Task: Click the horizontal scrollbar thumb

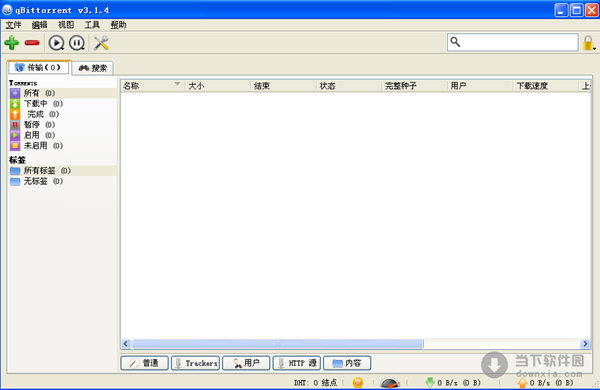Action: coord(278,344)
